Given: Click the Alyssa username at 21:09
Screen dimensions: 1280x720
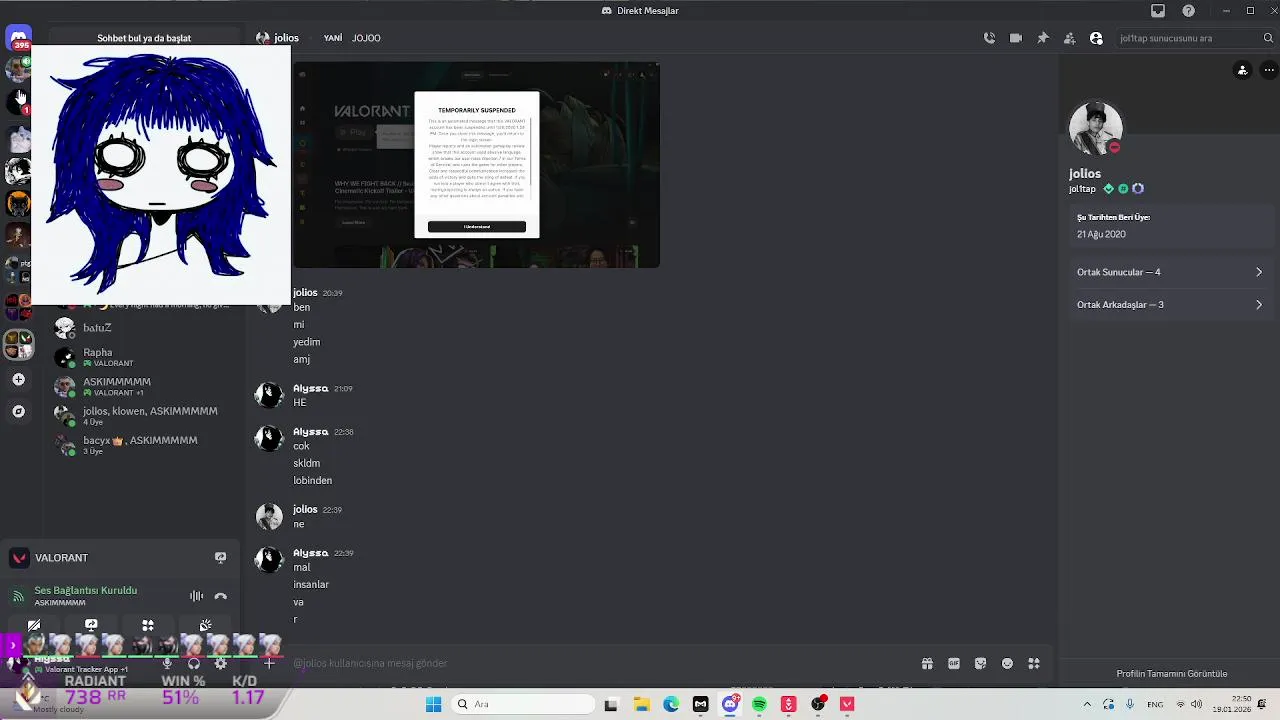Looking at the screenshot, I should pyautogui.click(x=310, y=388).
